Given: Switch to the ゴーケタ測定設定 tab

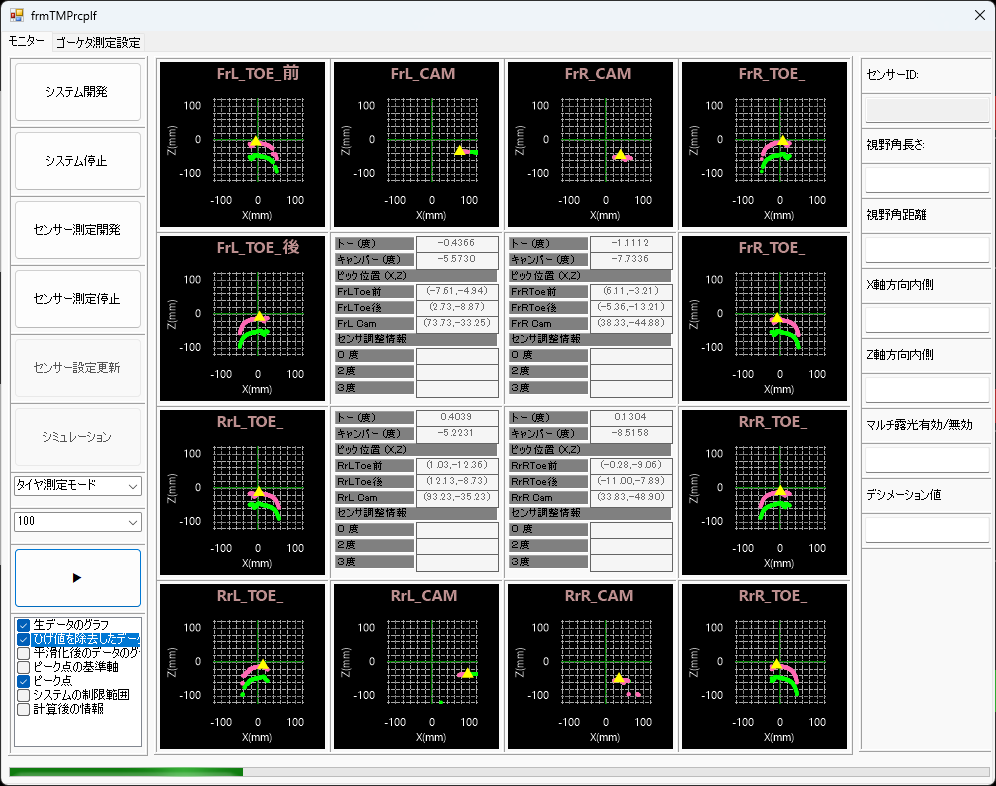Looking at the screenshot, I should (98, 42).
